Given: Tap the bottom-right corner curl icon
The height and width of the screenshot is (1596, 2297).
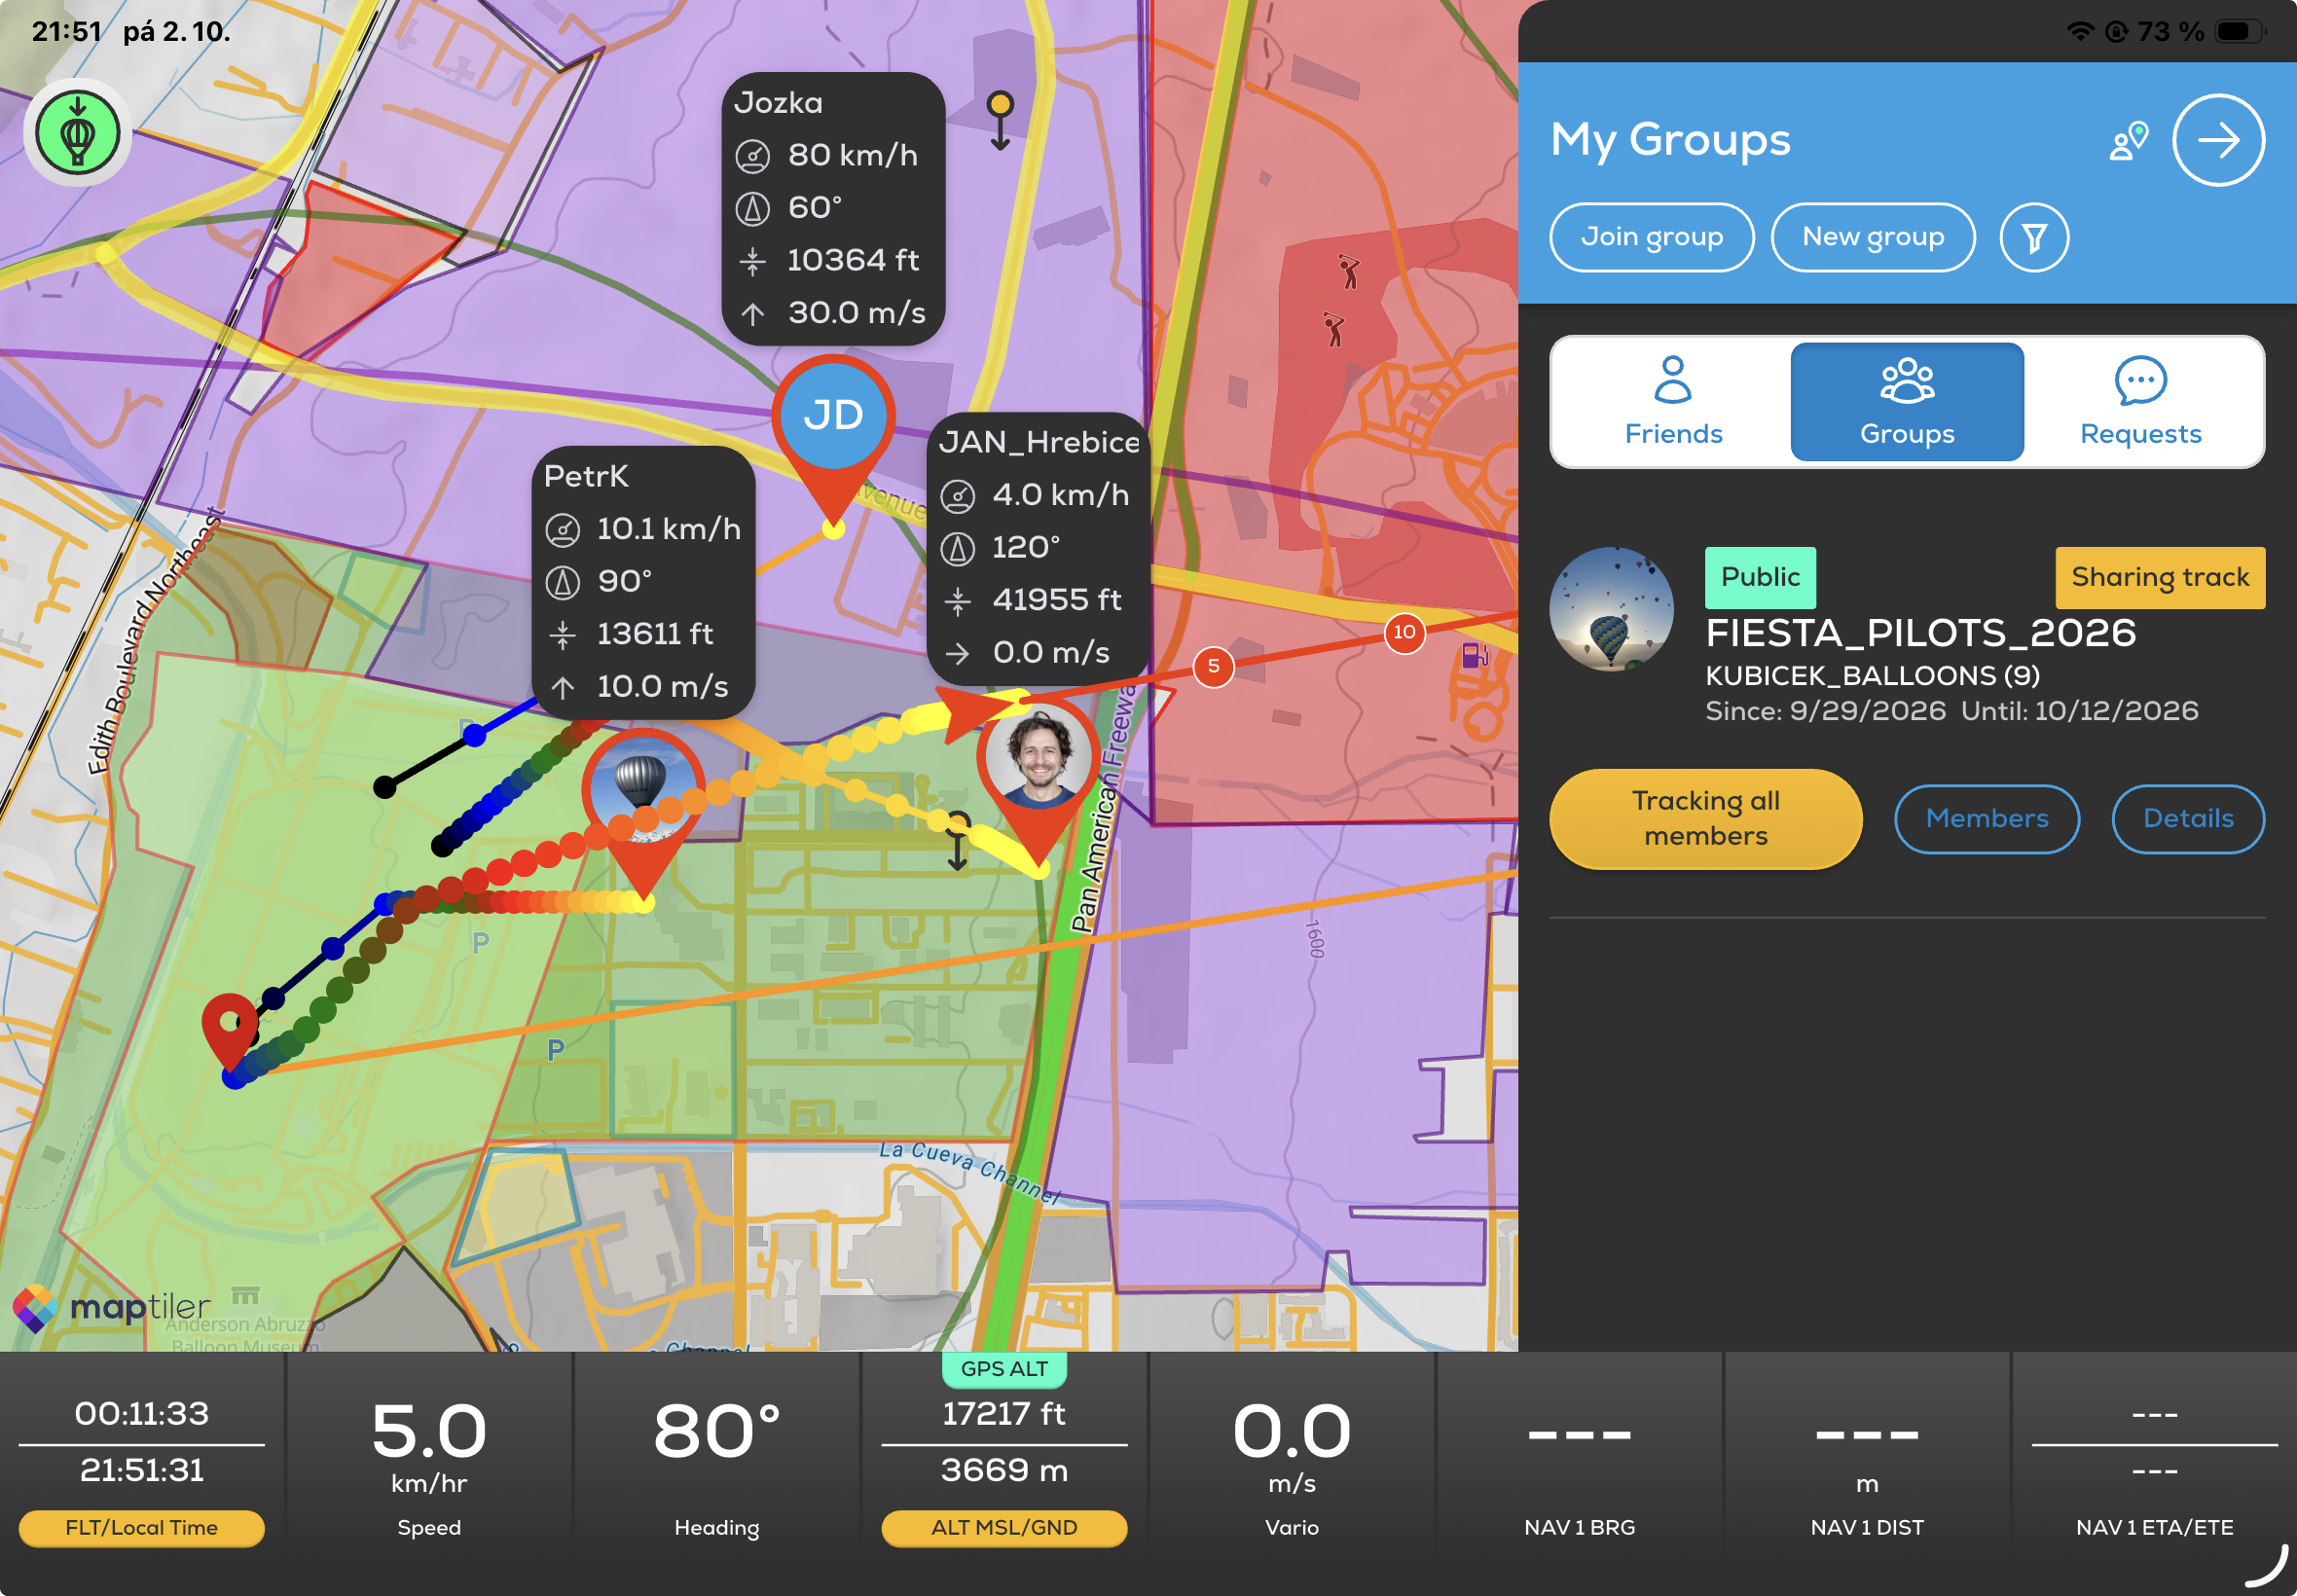Looking at the screenshot, I should 2265,1566.
